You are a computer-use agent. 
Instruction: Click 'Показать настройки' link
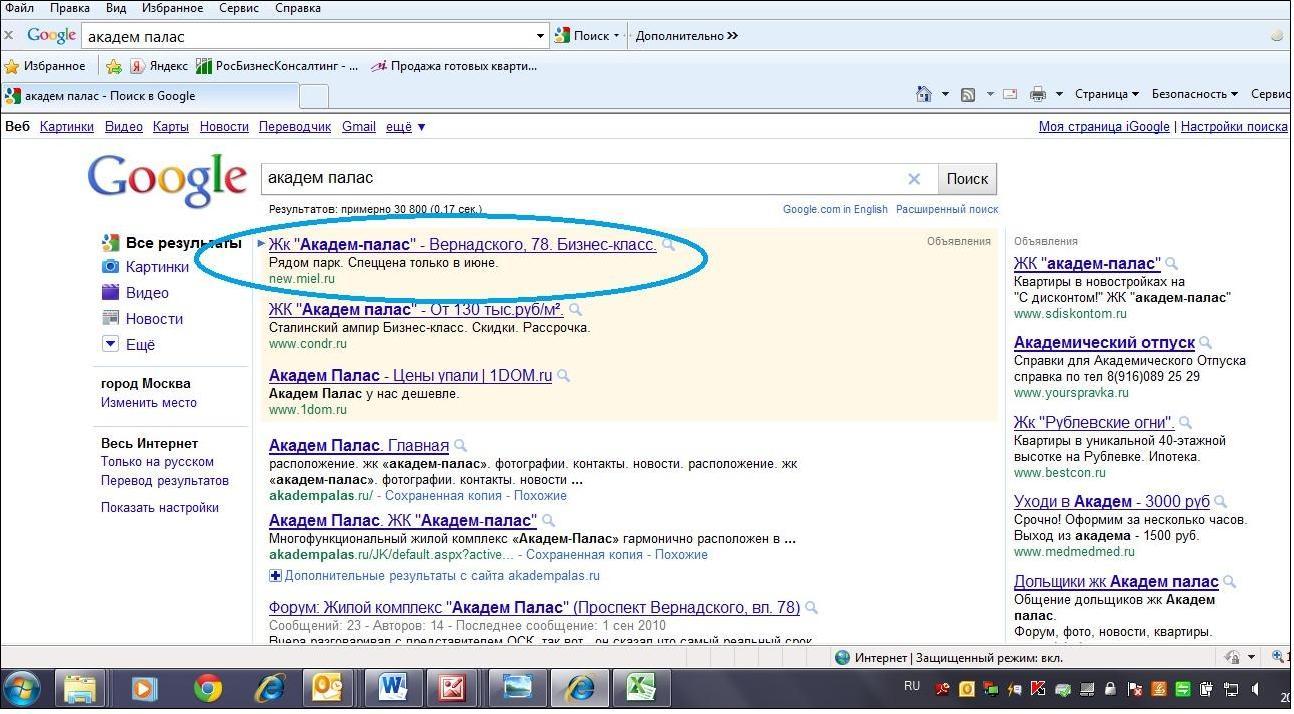[x=160, y=507]
